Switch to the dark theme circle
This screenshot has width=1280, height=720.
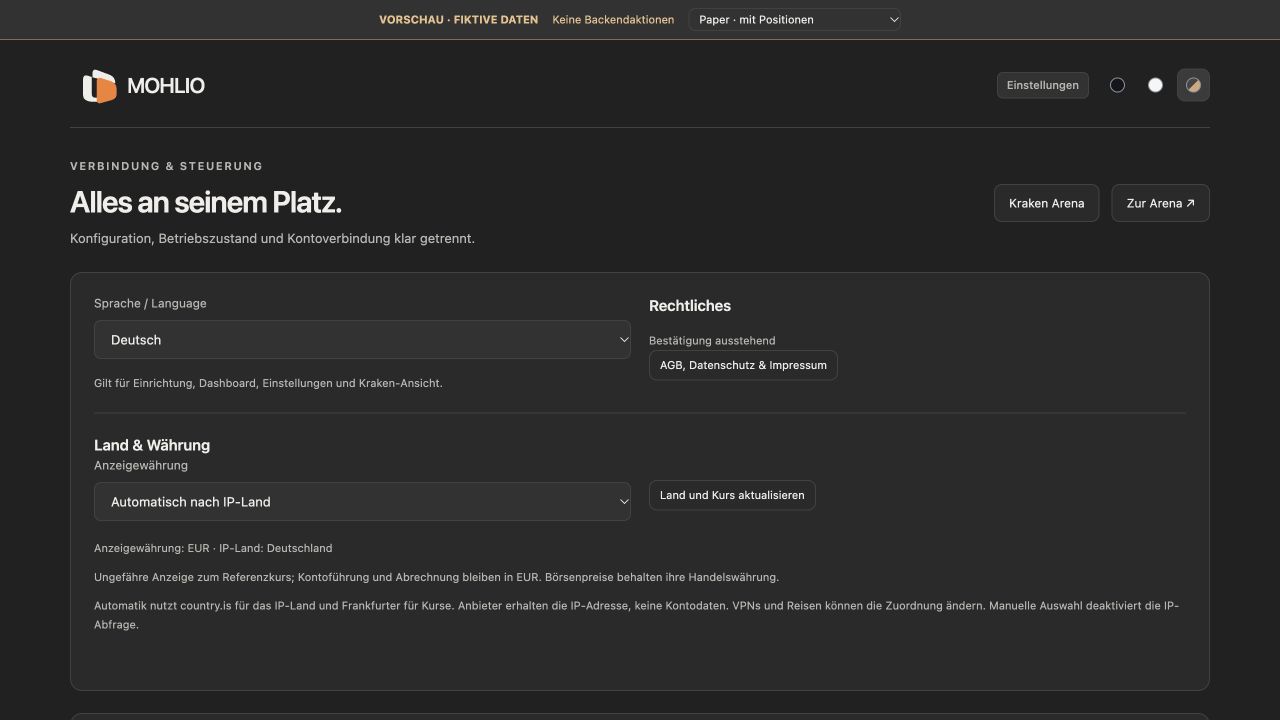tap(1117, 85)
